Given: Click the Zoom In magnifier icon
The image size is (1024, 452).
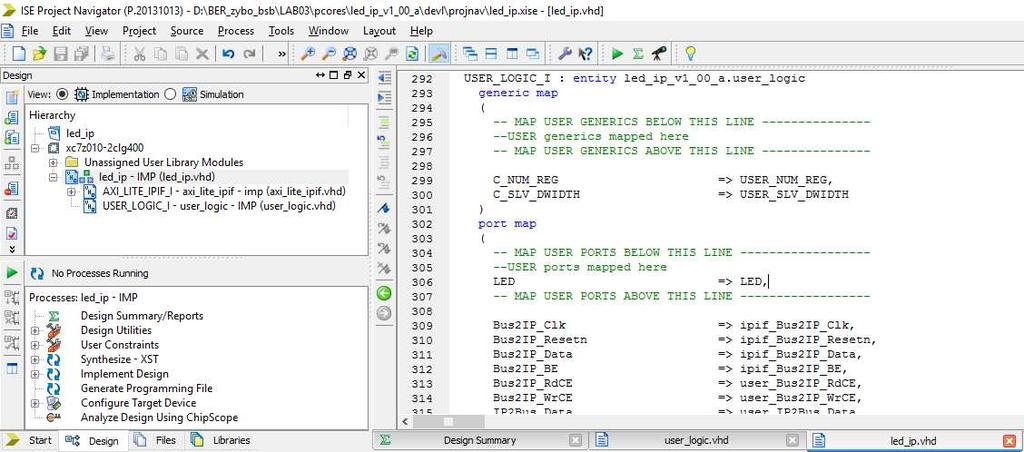Looking at the screenshot, I should [x=308, y=54].
